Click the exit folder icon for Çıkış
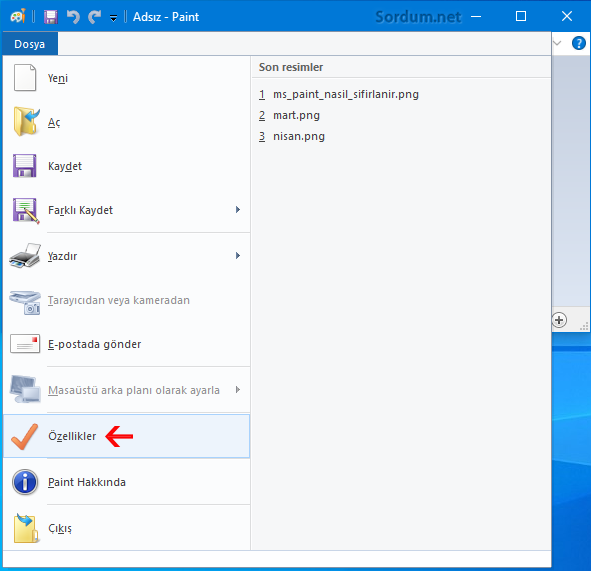This screenshot has height=571, width=591. click(26, 528)
